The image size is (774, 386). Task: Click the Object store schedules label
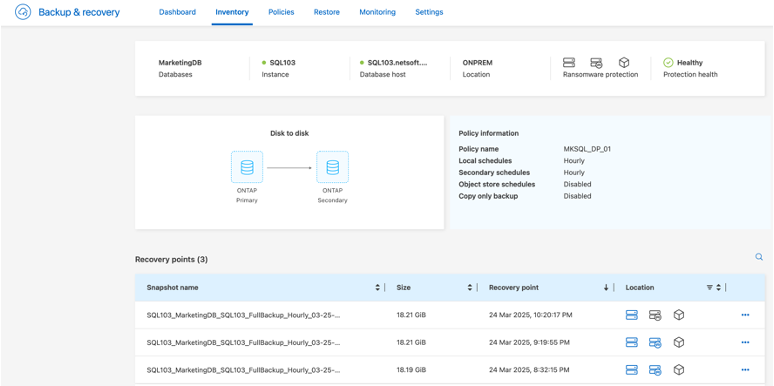[x=497, y=184]
